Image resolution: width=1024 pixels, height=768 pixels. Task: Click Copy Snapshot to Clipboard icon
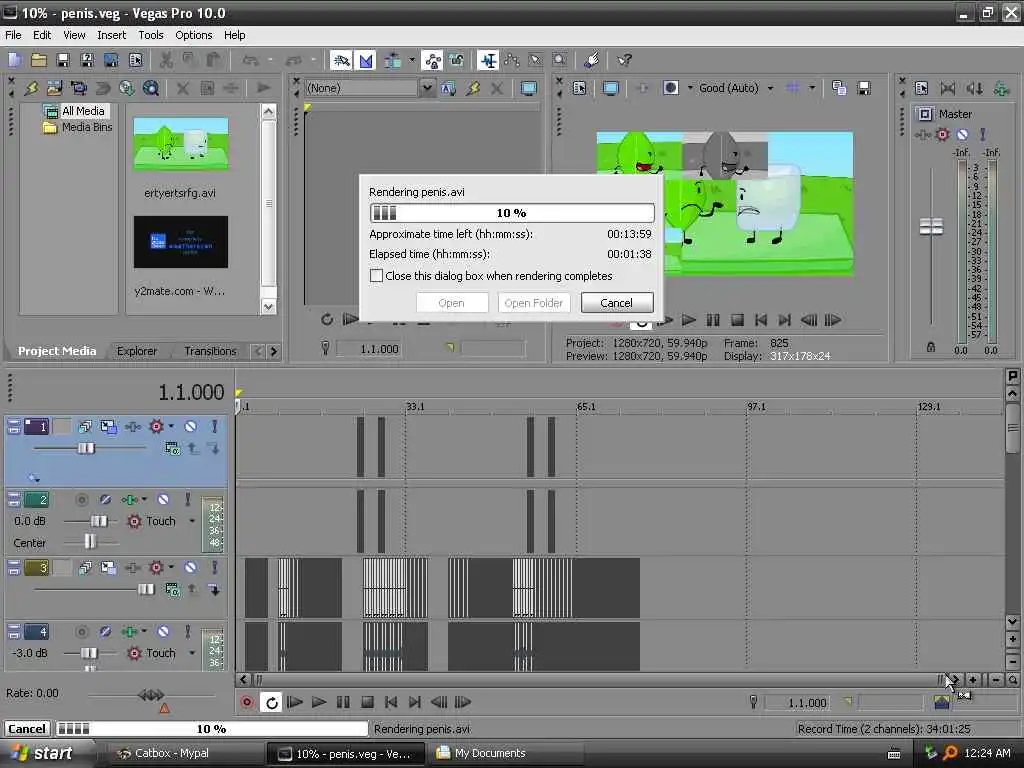click(x=839, y=88)
